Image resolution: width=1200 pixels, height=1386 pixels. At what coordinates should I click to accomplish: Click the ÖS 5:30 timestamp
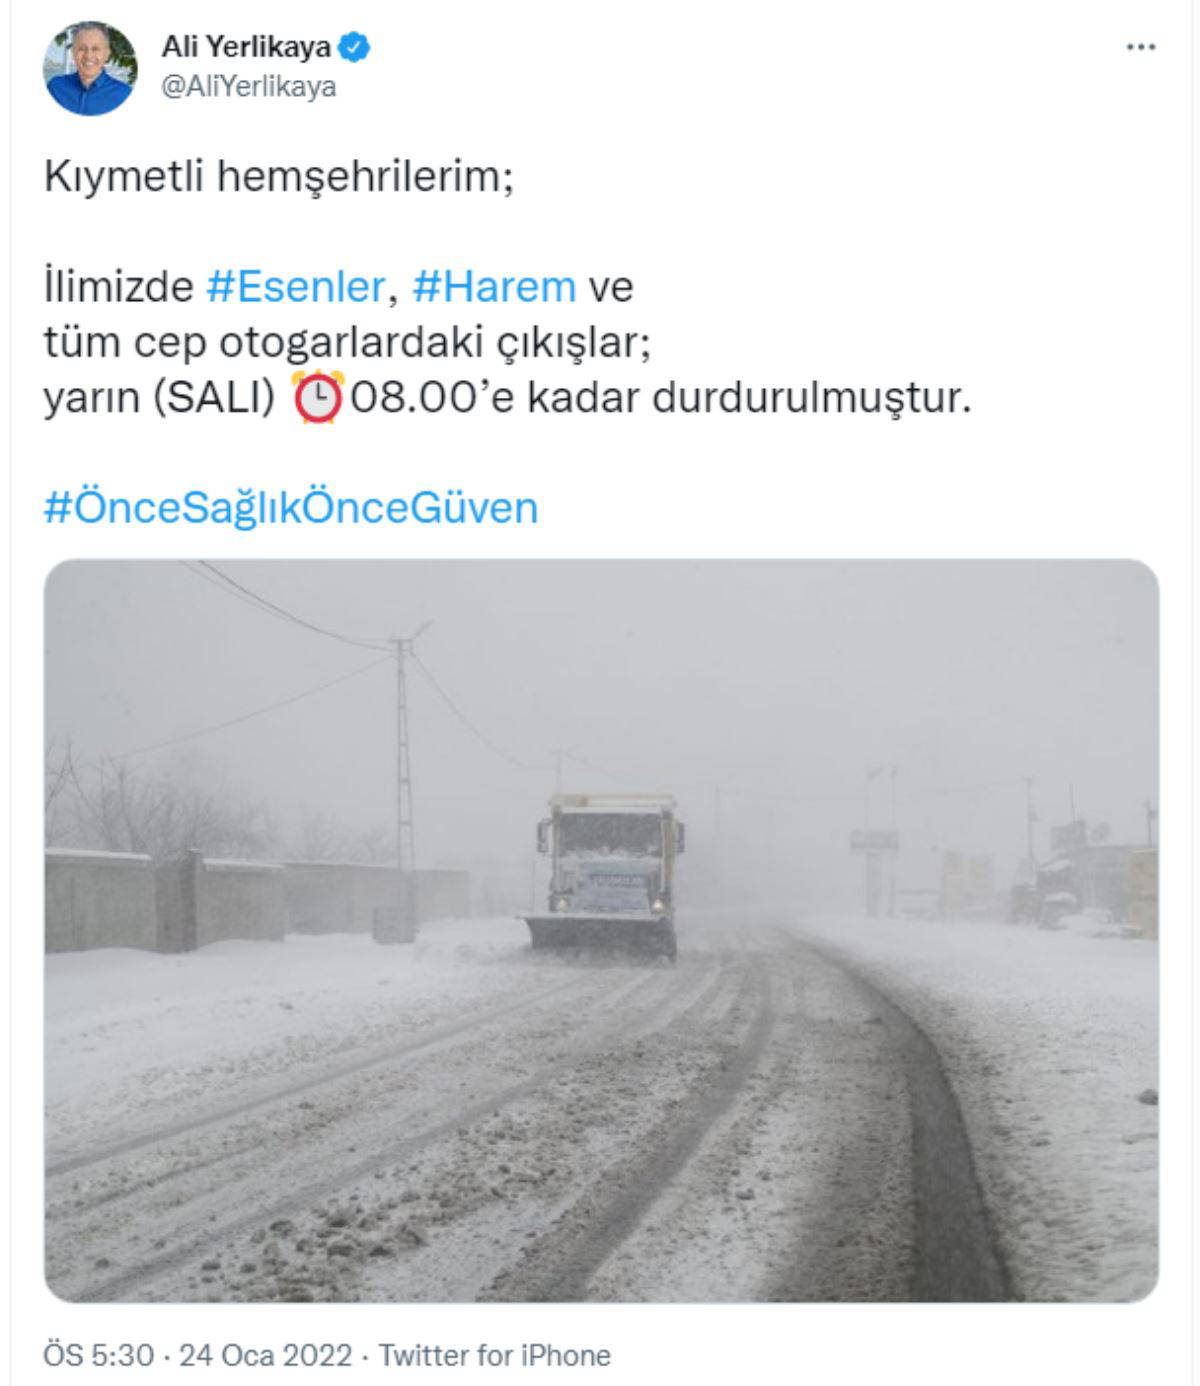tap(99, 1355)
